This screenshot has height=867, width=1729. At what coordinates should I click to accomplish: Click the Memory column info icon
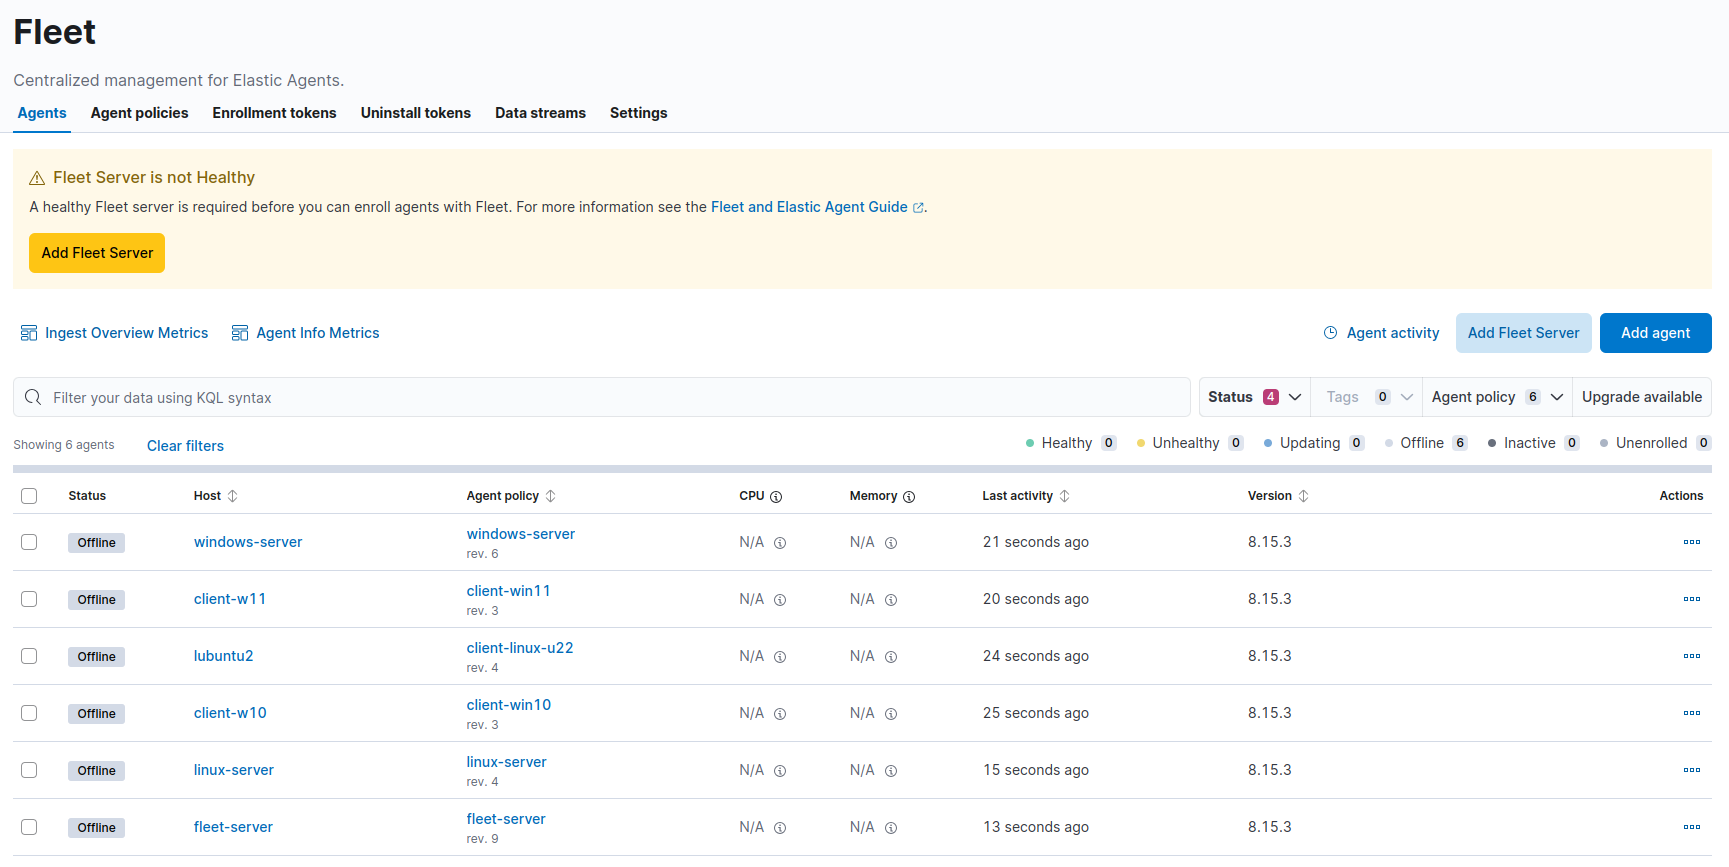click(909, 497)
